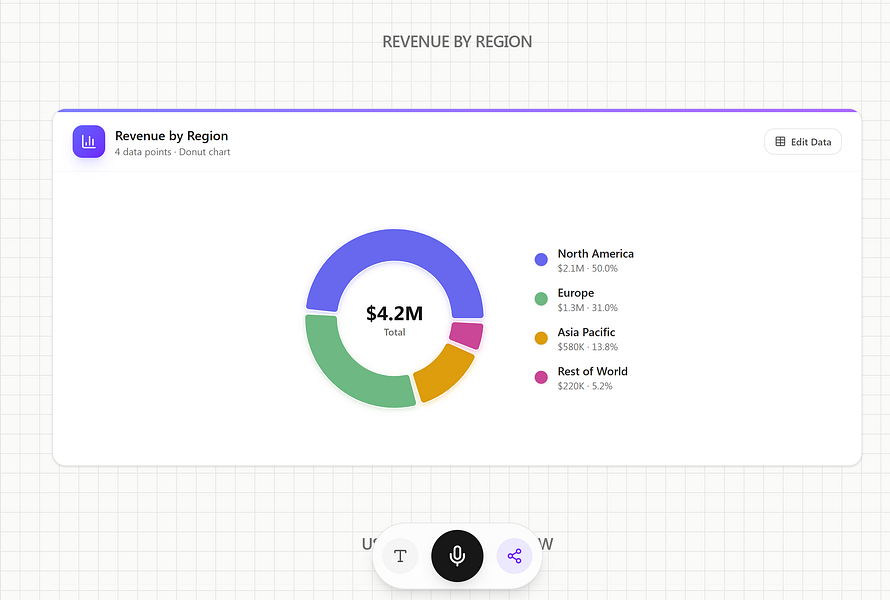The width and height of the screenshot is (890, 600).
Task: Click the Rest of World $220K · 5.2% text
Action: point(585,386)
